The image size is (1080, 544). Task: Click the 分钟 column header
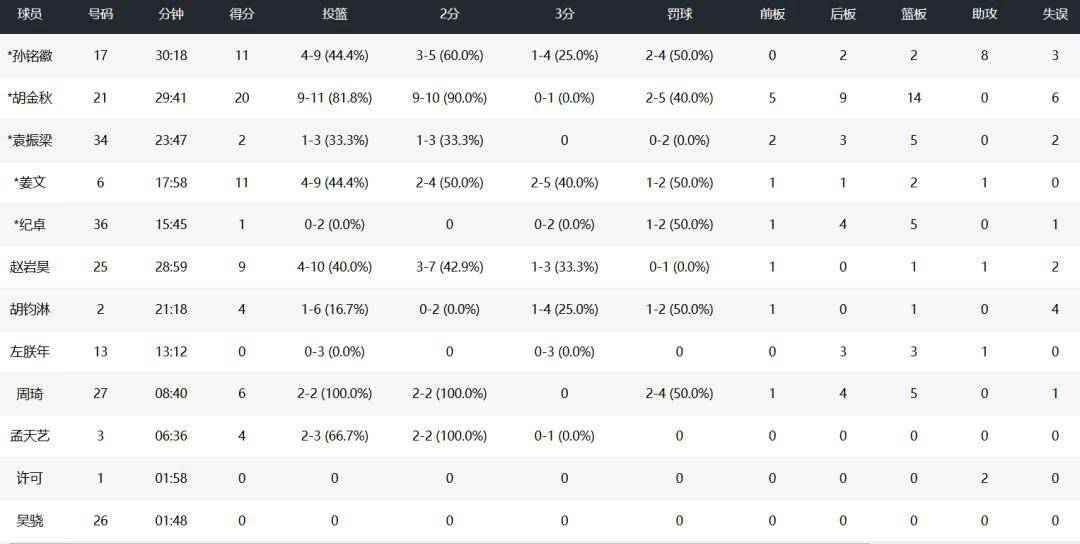171,14
